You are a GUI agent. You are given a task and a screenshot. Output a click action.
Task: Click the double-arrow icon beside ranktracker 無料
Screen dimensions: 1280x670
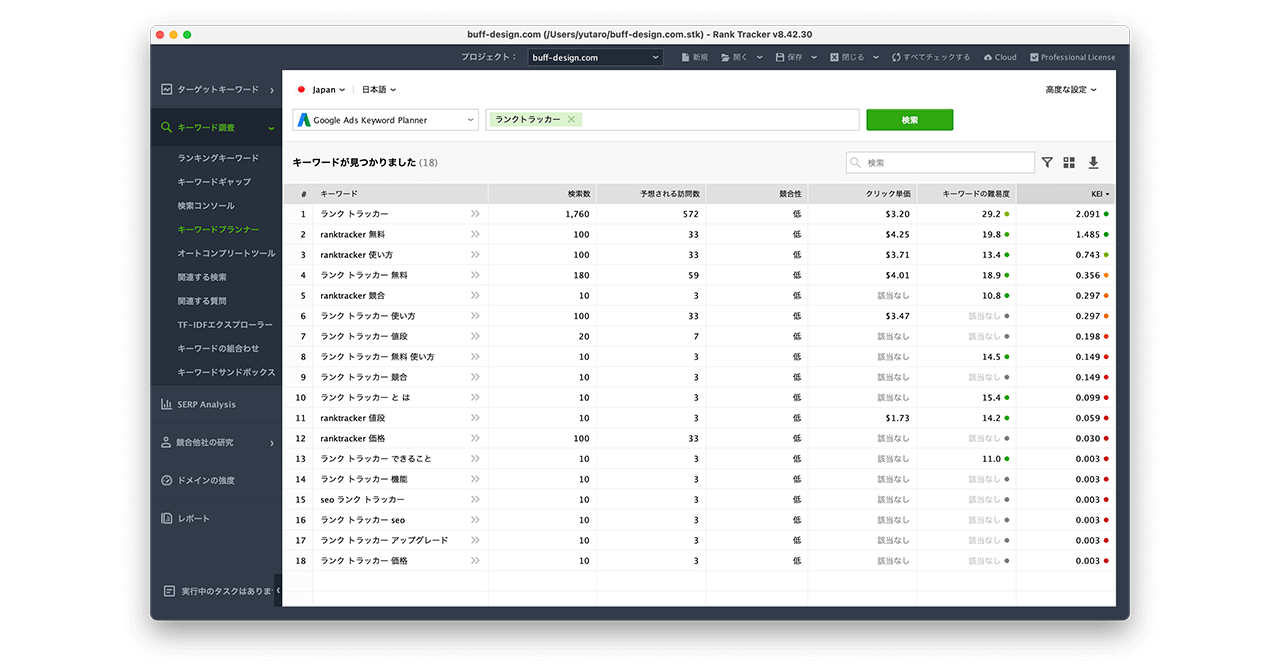click(x=475, y=234)
